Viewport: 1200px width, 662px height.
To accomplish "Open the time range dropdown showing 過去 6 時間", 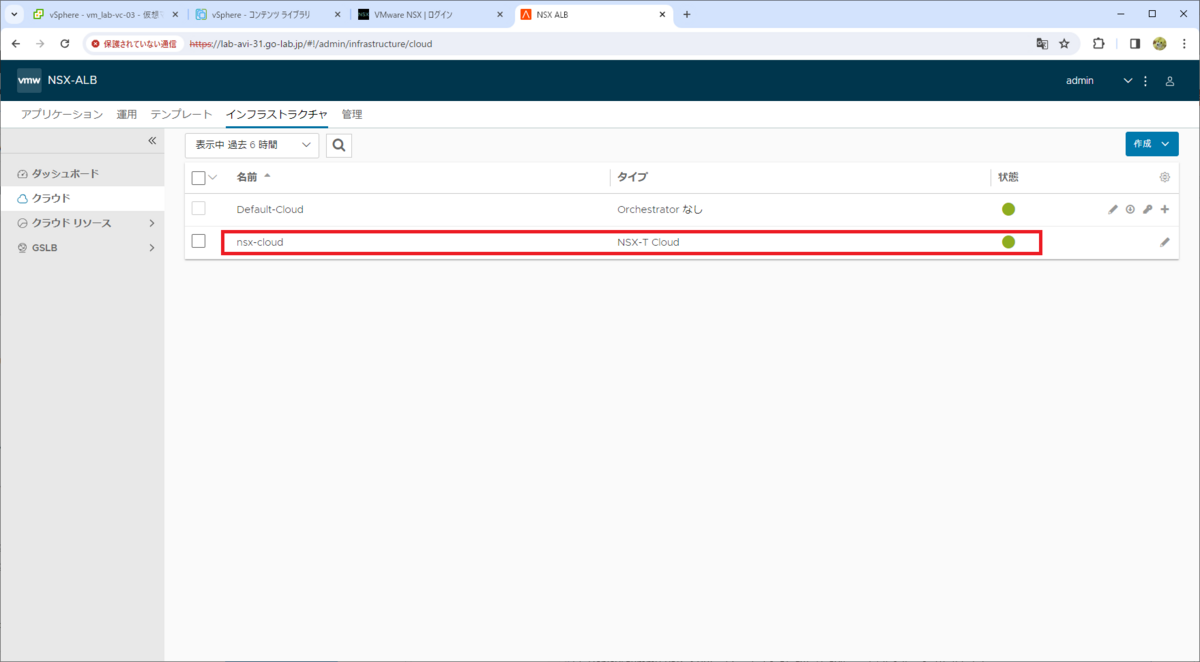I will click(252, 145).
